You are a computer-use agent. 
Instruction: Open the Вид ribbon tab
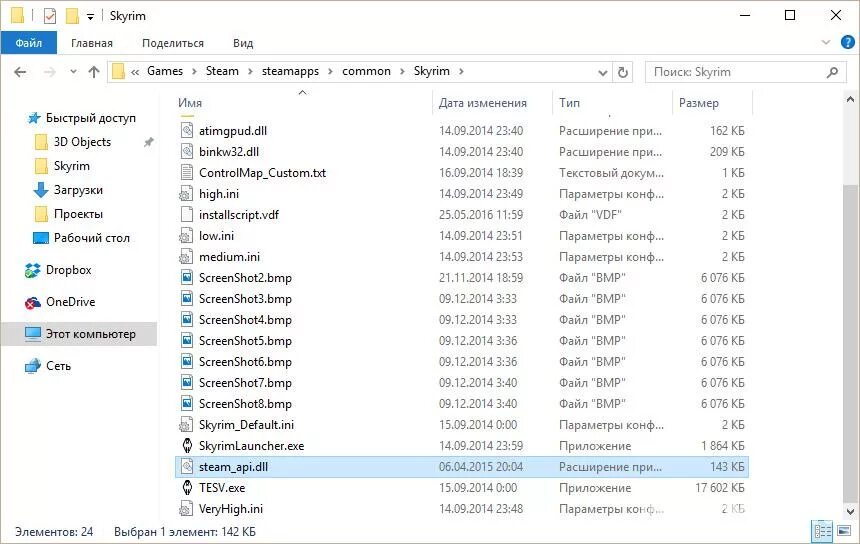click(x=243, y=43)
